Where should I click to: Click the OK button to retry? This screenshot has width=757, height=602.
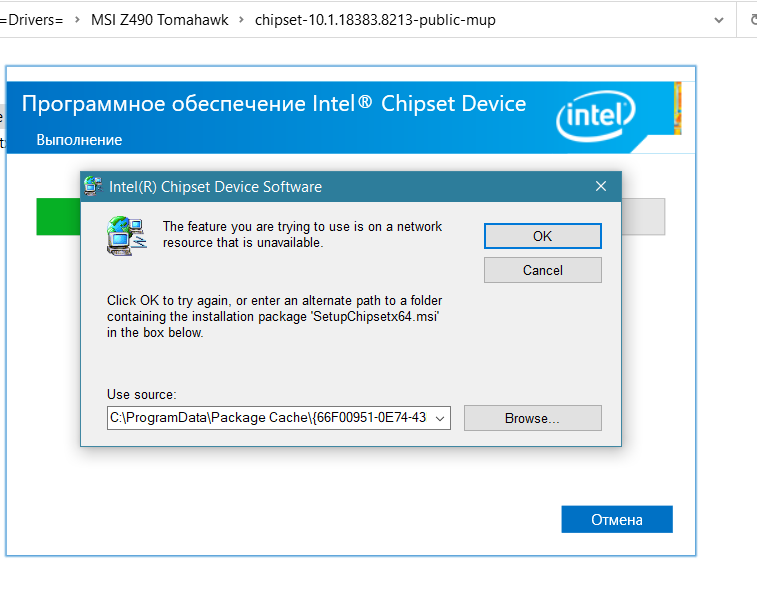(543, 236)
